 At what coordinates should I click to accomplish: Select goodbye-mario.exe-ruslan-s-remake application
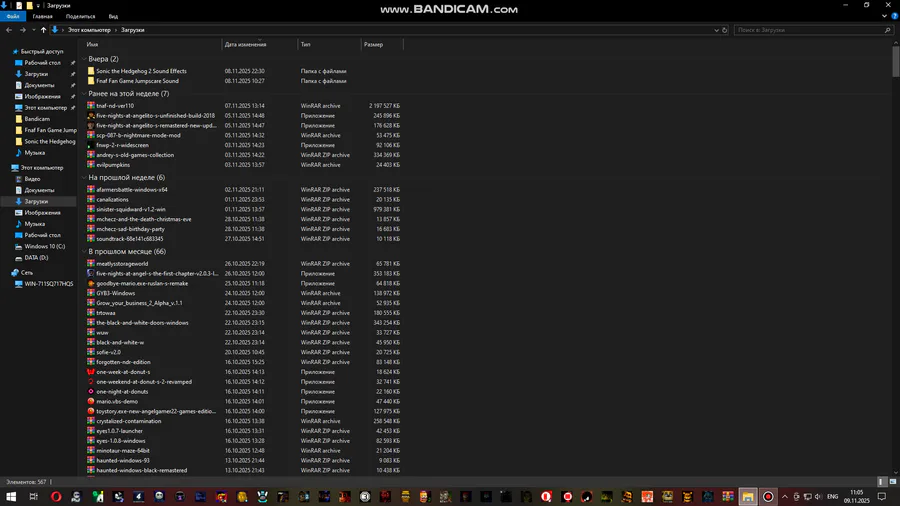click(x=142, y=283)
